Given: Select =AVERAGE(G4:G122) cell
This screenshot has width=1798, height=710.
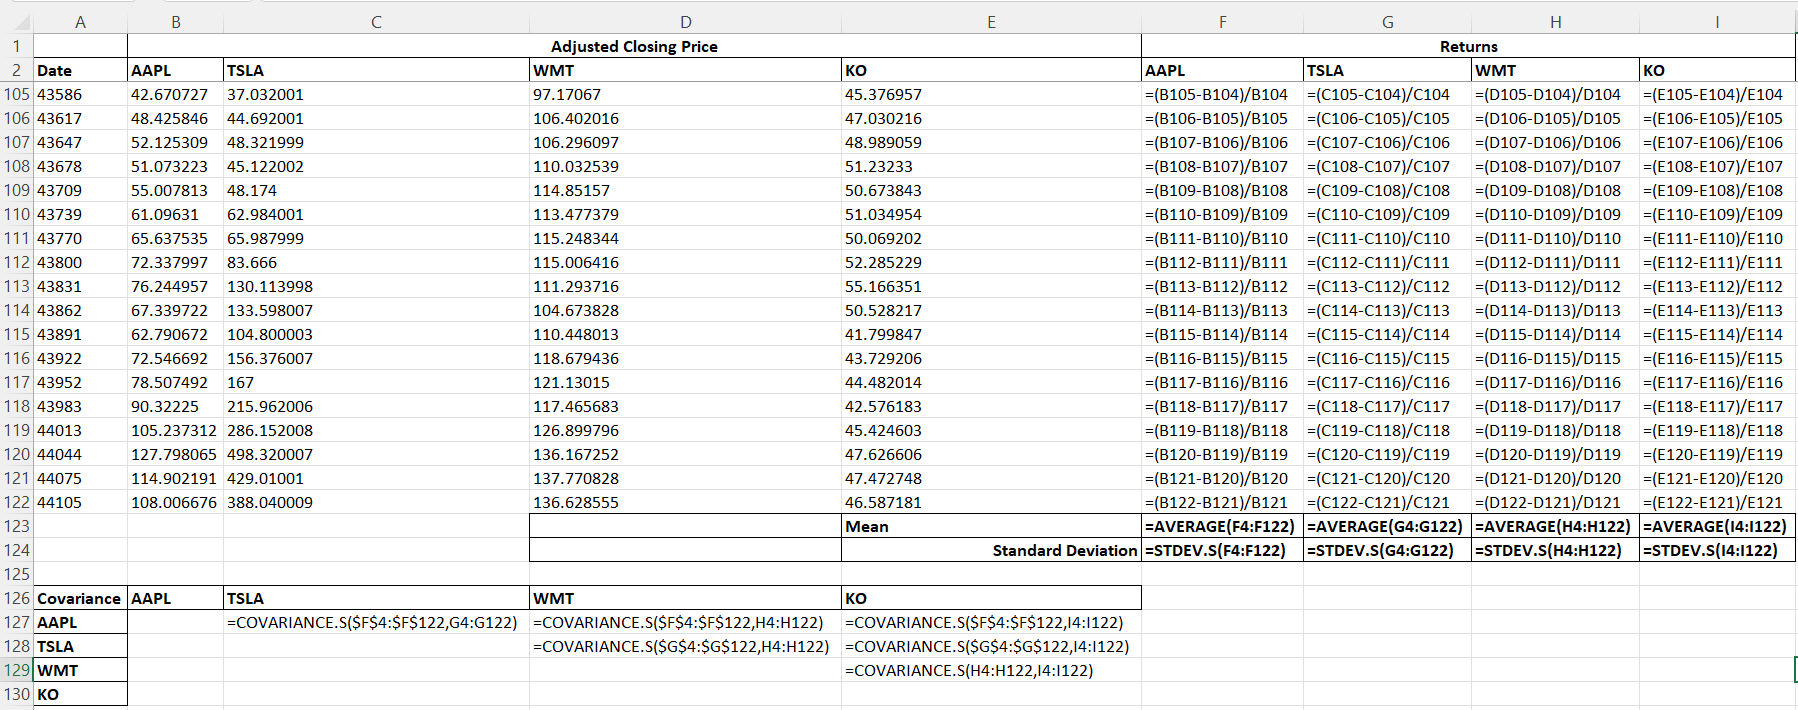Looking at the screenshot, I should [x=1387, y=526].
